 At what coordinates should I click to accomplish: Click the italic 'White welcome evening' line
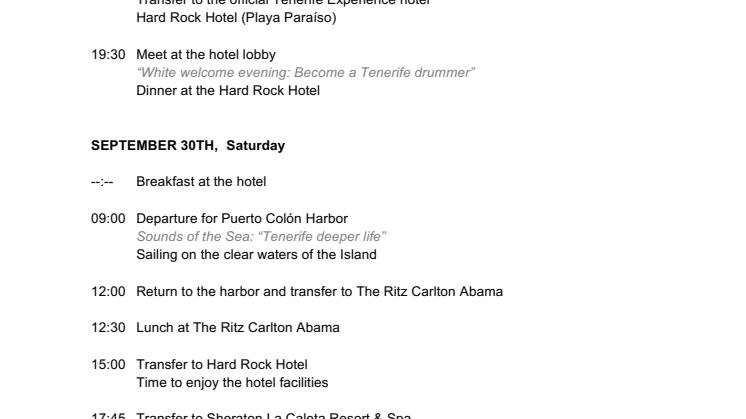pyautogui.click(x=305, y=73)
